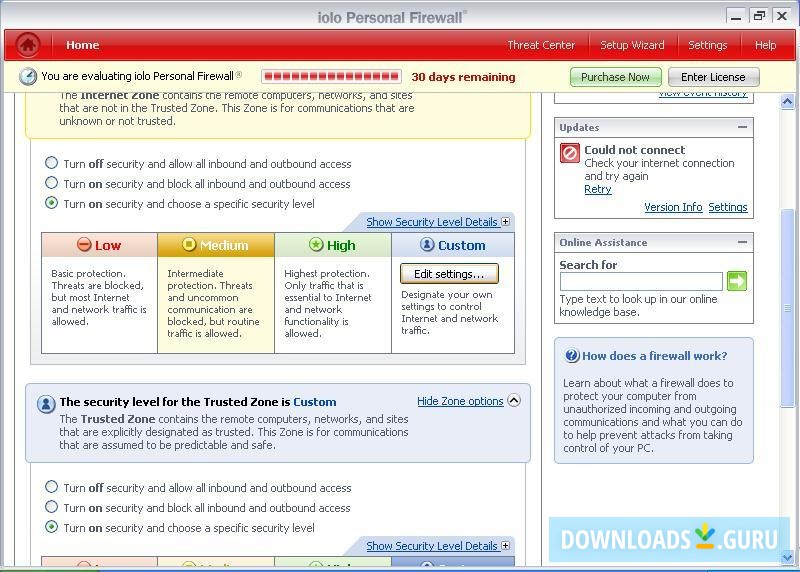Click the Could not connect heading
Image resolution: width=800 pixels, height=572 pixels.
point(635,150)
